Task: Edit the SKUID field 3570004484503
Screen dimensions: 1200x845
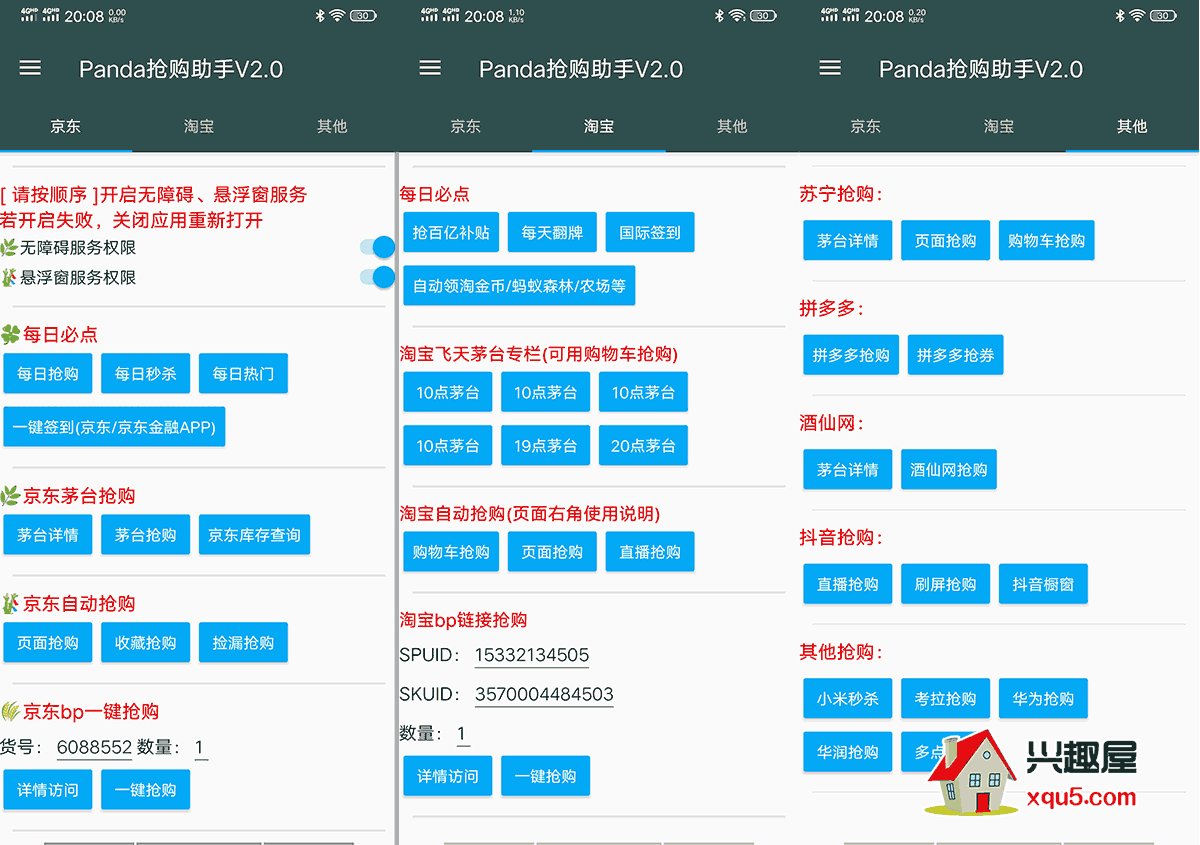Action: tap(544, 695)
